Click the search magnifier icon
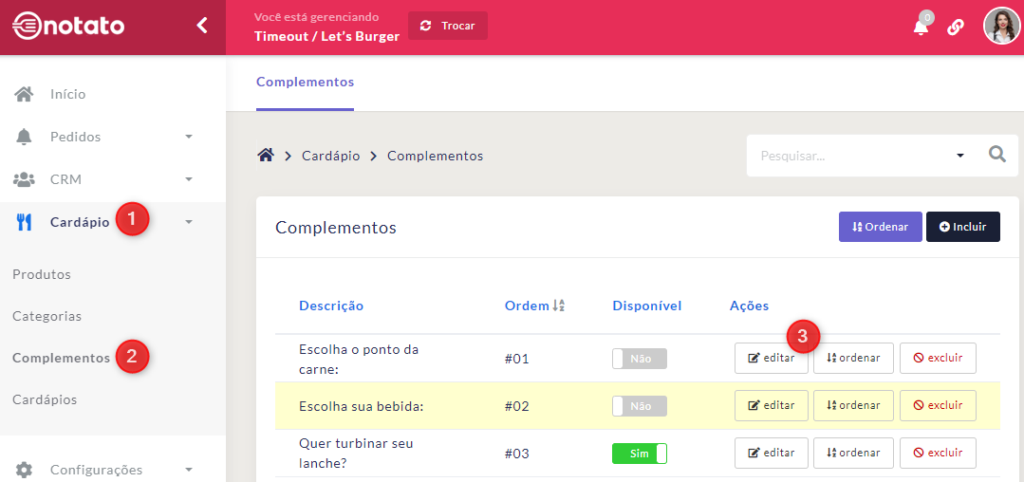This screenshot has height=482, width=1024. 996,155
